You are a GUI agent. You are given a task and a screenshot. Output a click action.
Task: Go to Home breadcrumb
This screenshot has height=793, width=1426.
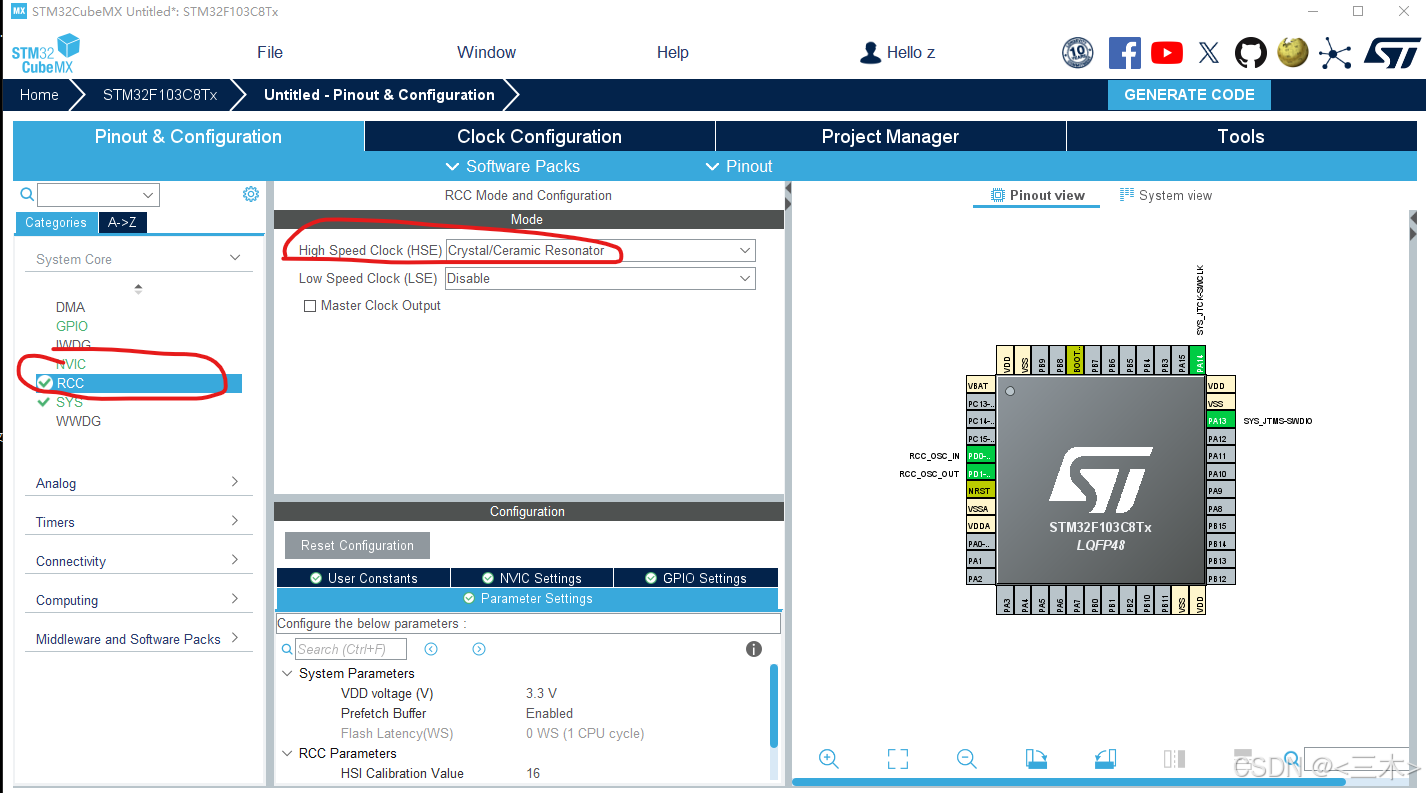(x=39, y=95)
